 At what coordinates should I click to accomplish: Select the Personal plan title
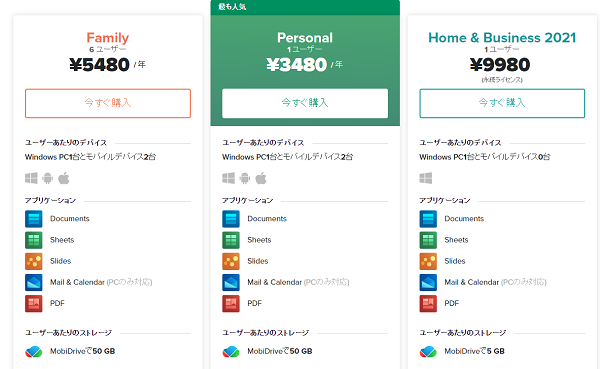[305, 38]
